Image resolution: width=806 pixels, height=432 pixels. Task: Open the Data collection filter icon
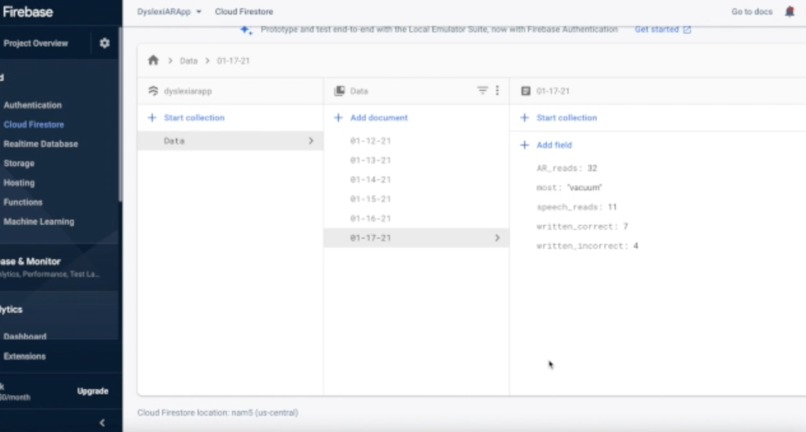point(482,91)
